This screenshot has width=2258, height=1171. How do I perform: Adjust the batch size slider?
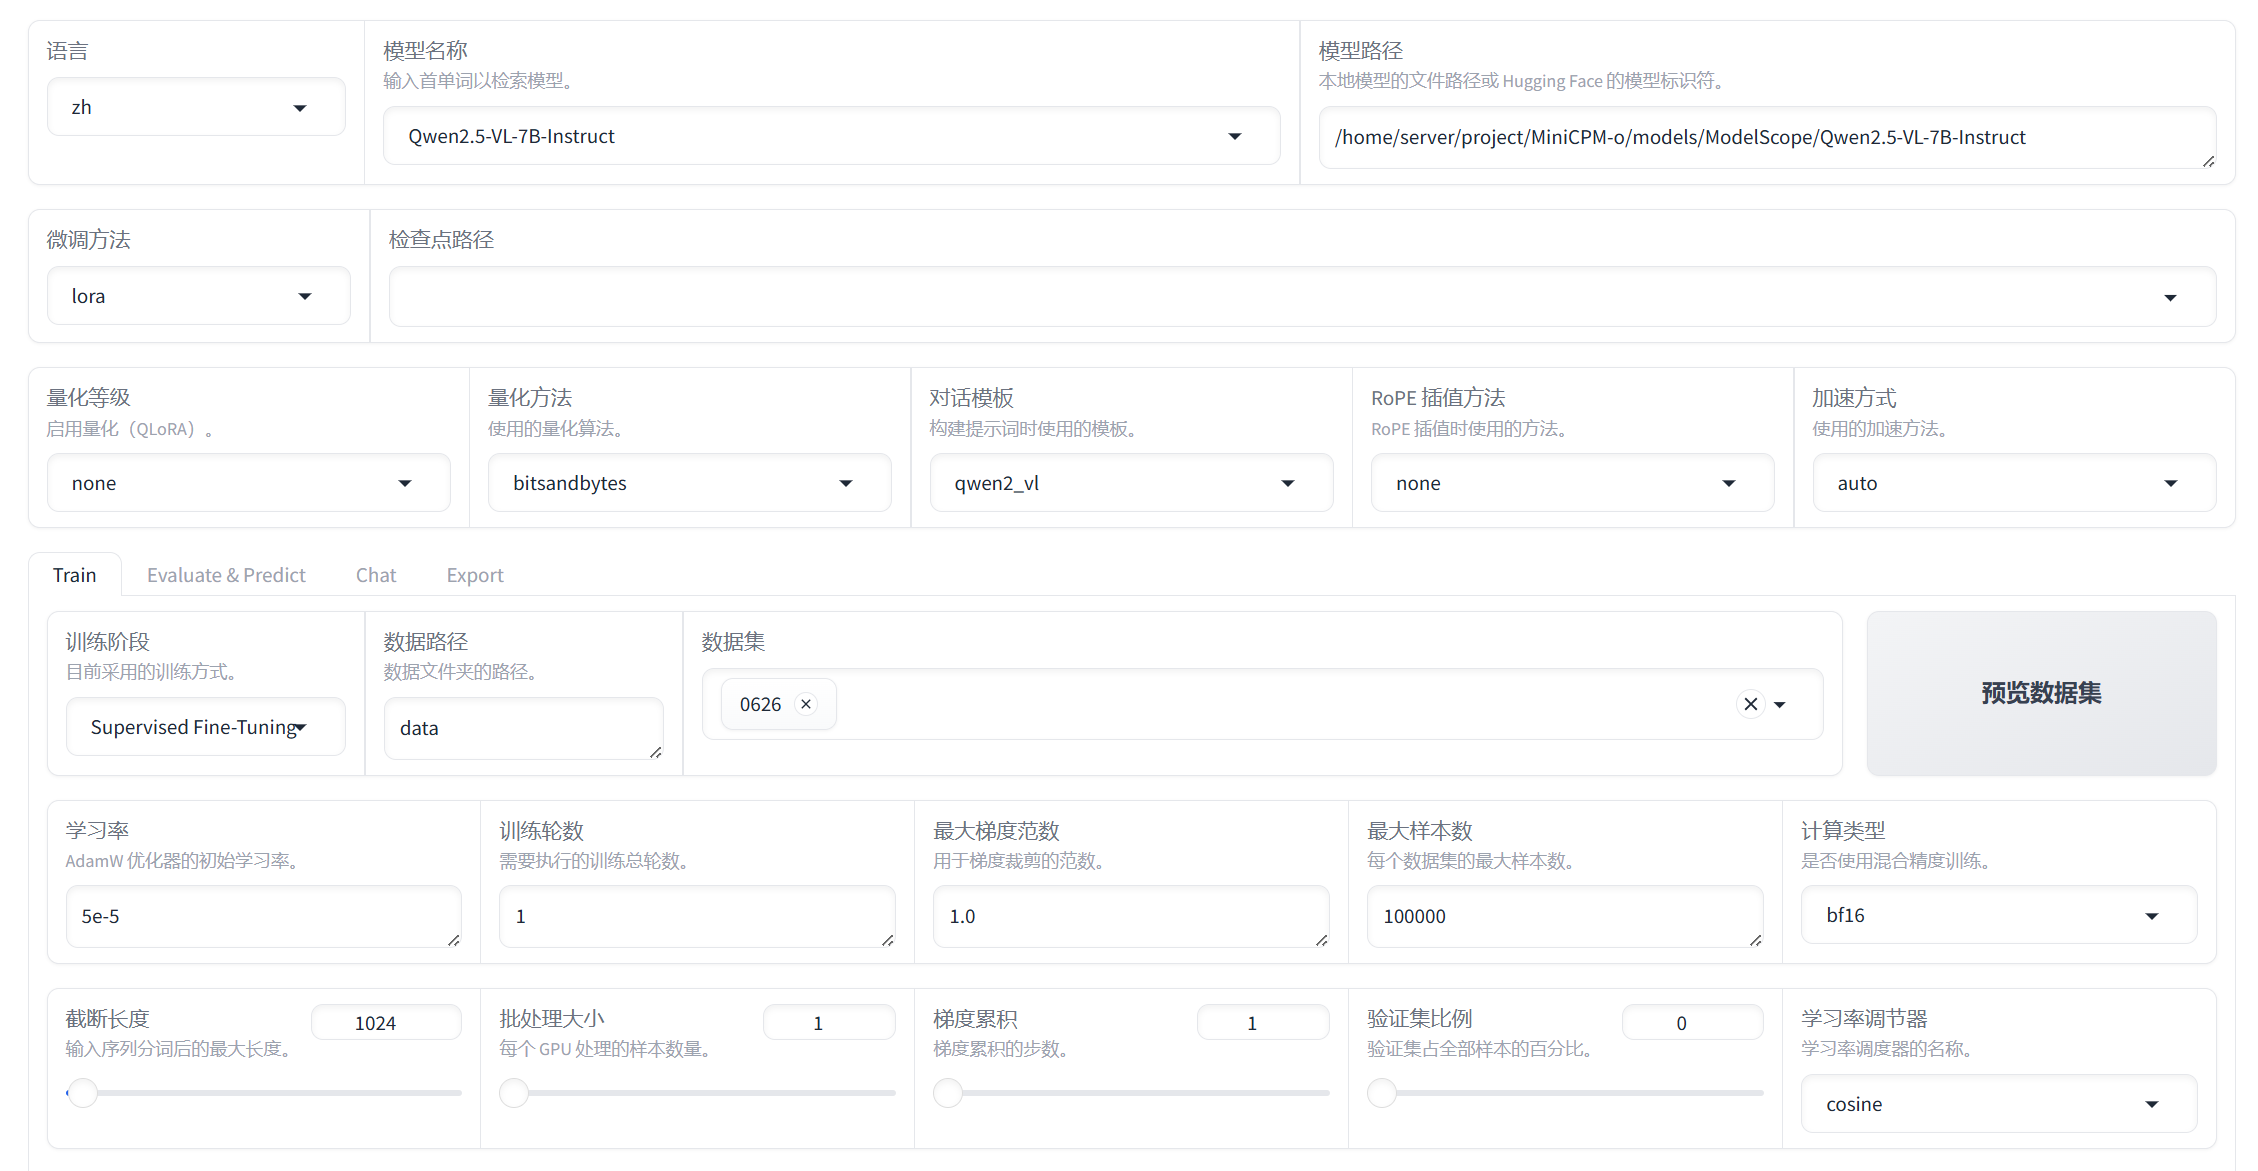coord(697,1093)
